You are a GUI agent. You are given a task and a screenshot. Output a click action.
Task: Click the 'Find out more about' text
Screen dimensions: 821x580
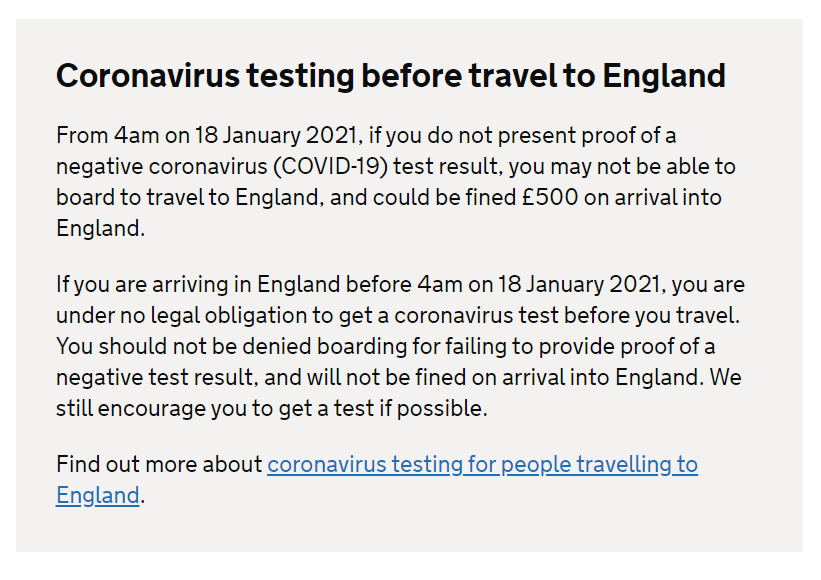tap(159, 464)
